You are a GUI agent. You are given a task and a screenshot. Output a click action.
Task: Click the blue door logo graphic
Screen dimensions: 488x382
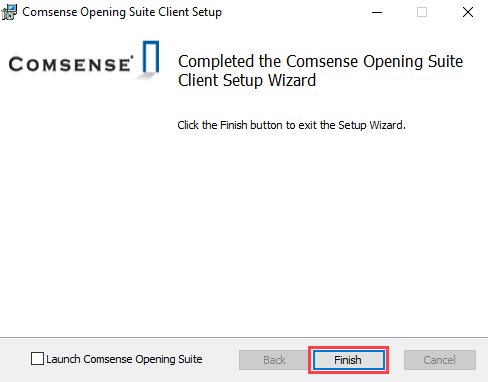[151, 56]
